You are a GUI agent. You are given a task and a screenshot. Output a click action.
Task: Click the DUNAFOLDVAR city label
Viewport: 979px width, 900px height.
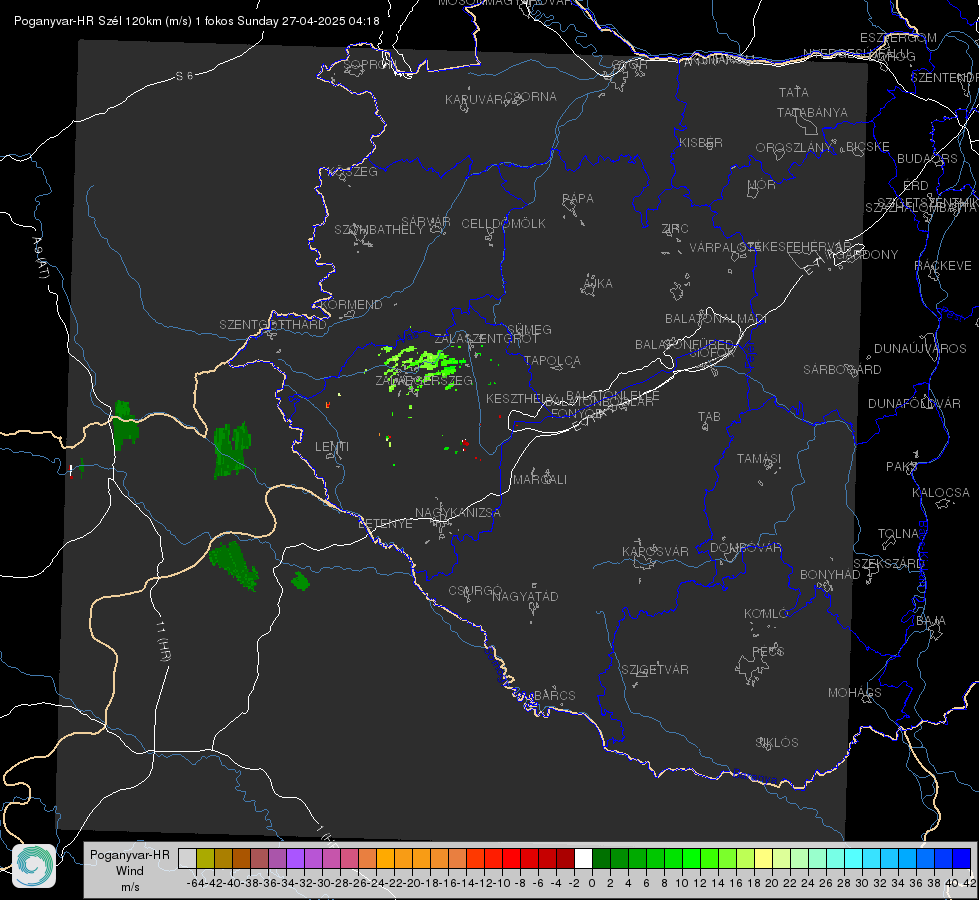point(914,403)
